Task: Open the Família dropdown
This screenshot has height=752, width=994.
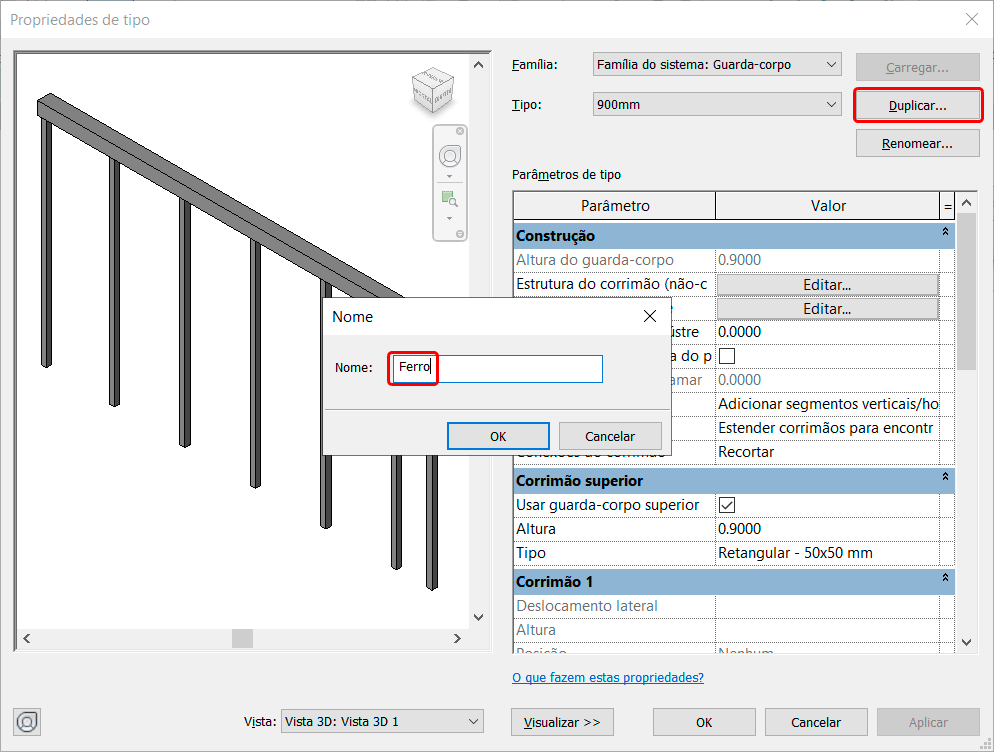Action: (x=717, y=65)
